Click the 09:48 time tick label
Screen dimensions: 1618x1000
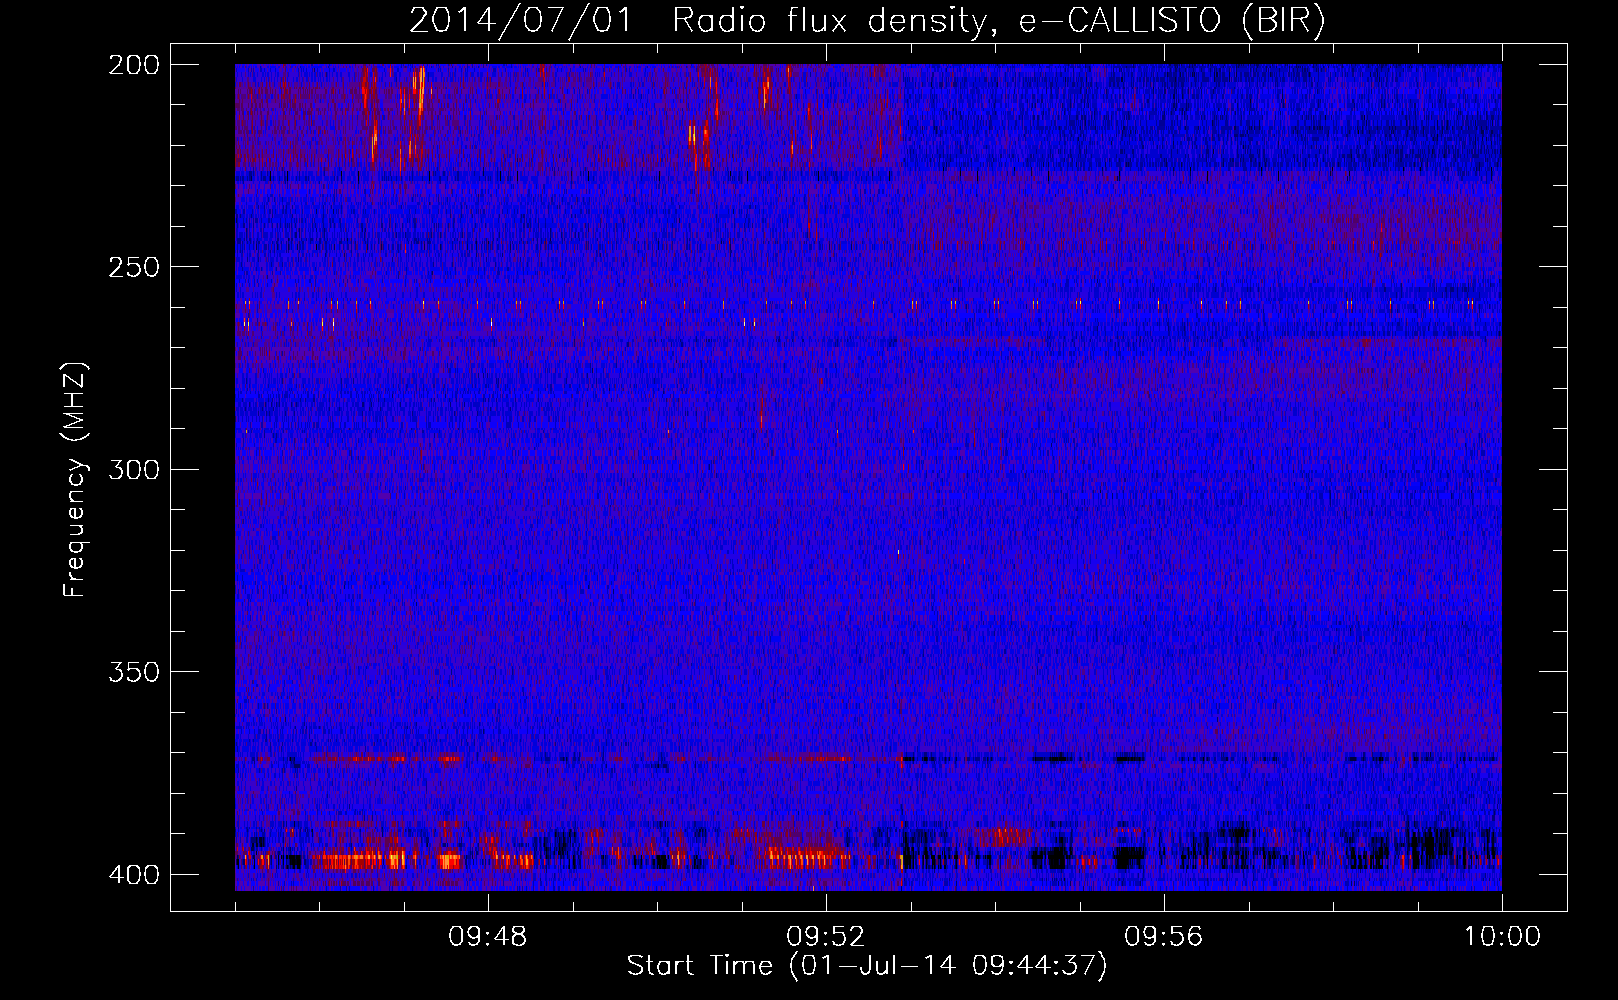coord(488,937)
